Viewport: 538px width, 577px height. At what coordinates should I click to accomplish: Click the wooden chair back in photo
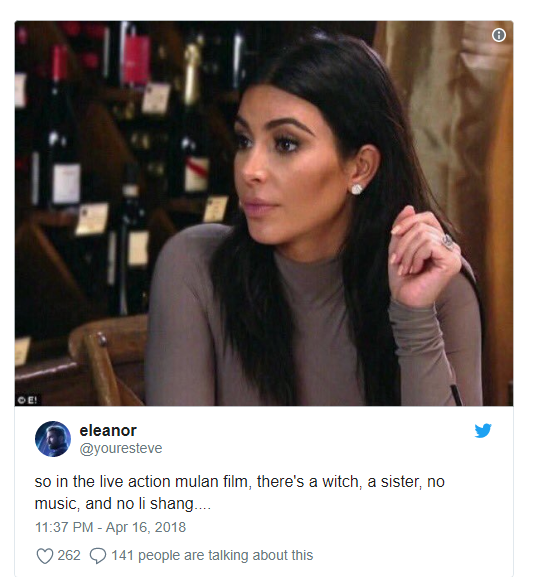tap(107, 361)
